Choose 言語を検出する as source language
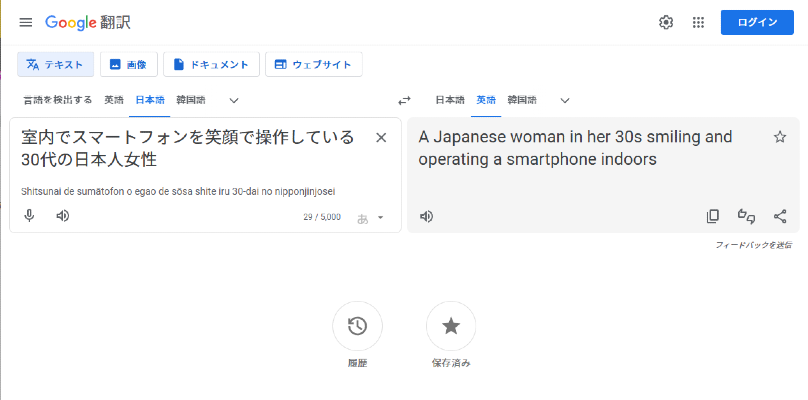The image size is (808, 400). coord(58,100)
